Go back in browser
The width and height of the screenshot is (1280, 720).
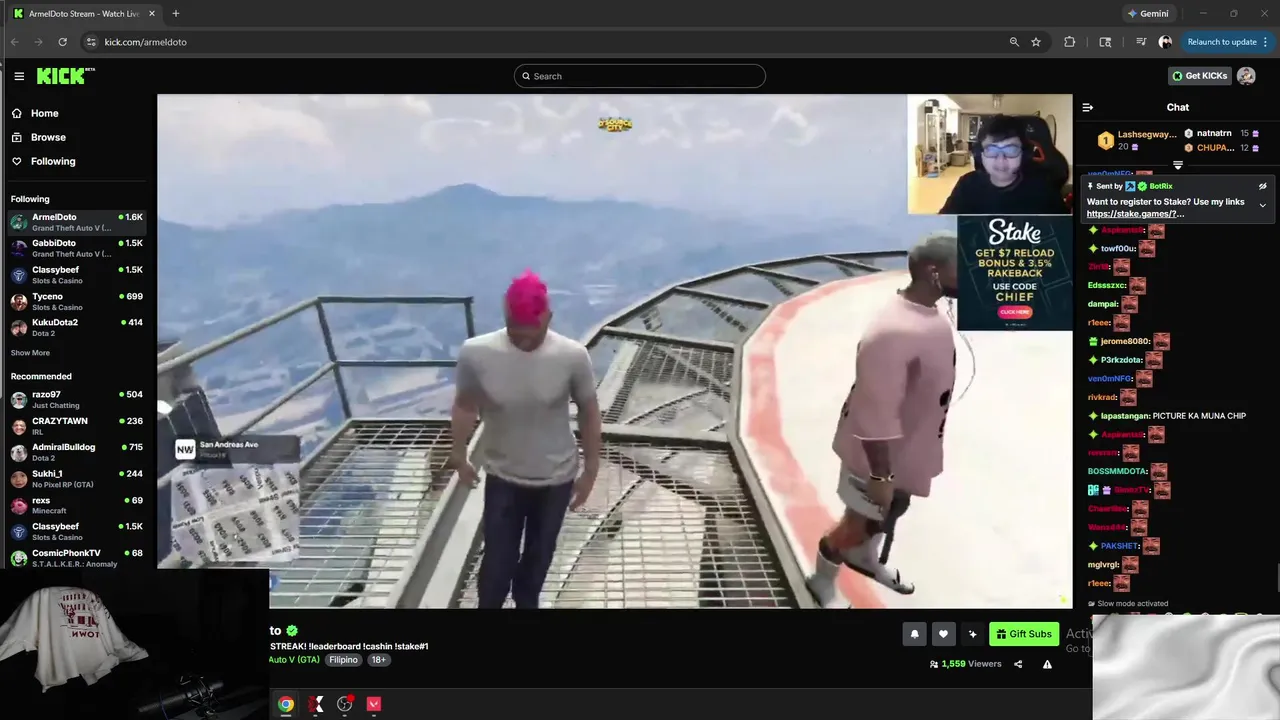pos(15,42)
